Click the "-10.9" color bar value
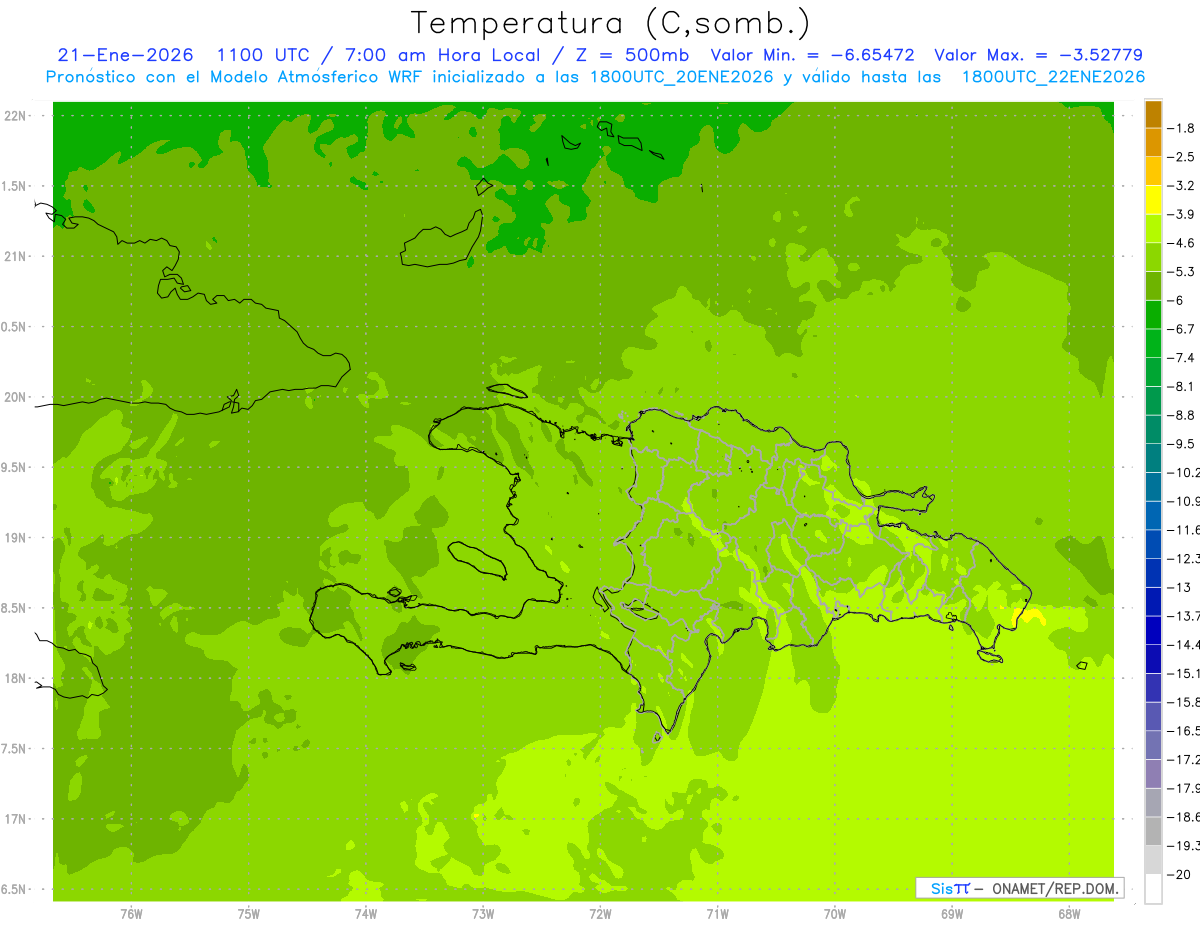The image size is (1200, 927). pos(1185,500)
